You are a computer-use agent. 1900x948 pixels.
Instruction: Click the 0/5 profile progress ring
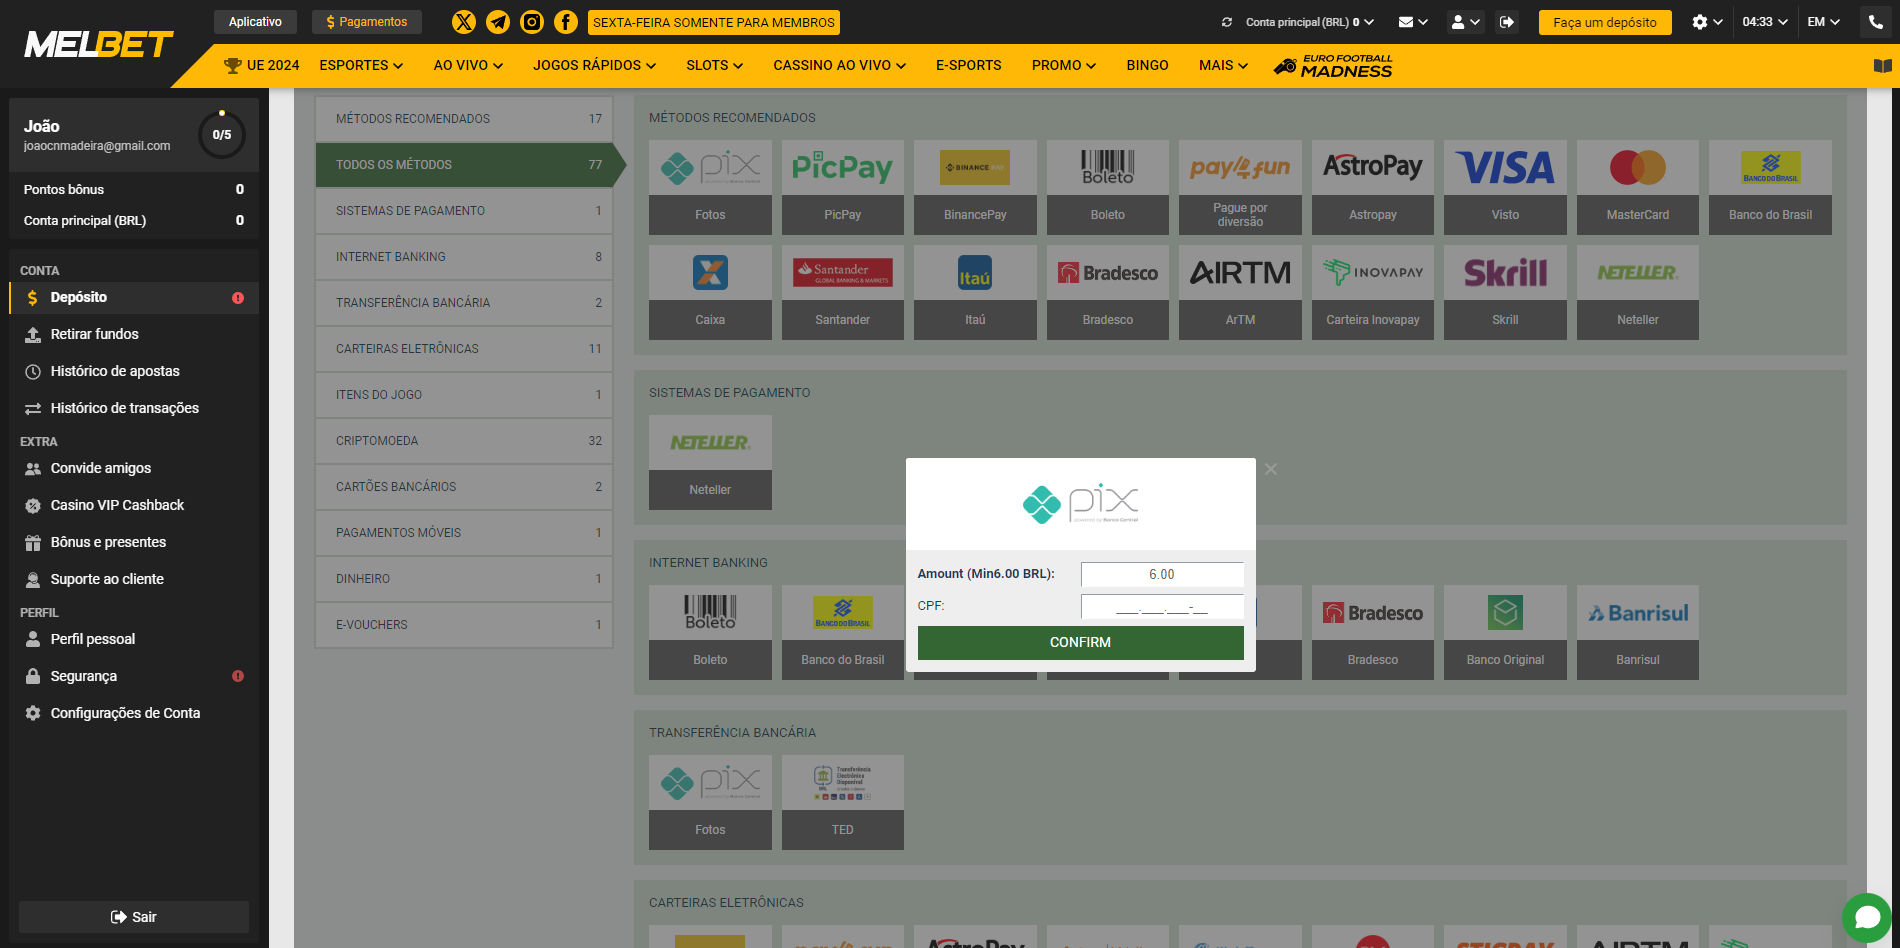click(x=222, y=135)
